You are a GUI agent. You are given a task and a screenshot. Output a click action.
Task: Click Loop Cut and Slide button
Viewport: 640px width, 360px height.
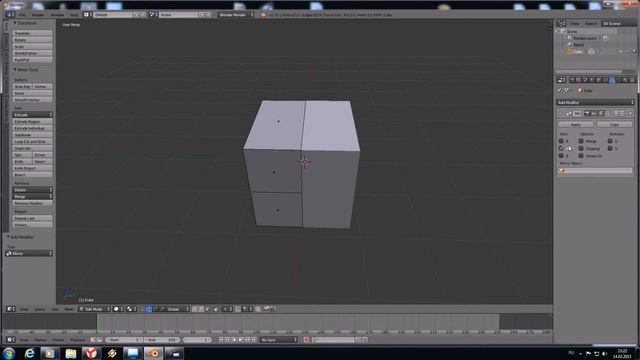[32, 141]
